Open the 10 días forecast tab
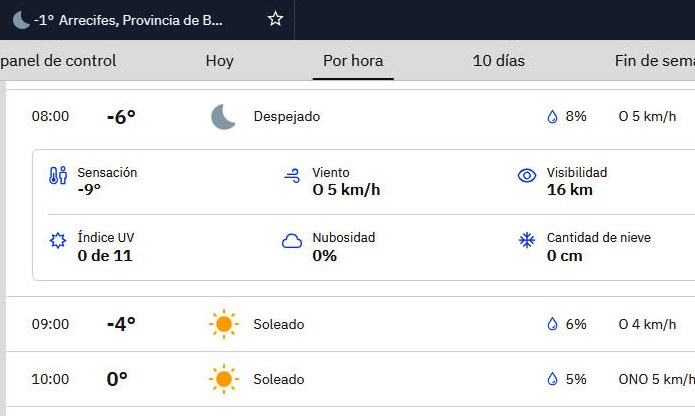The height and width of the screenshot is (416, 695). coord(498,61)
